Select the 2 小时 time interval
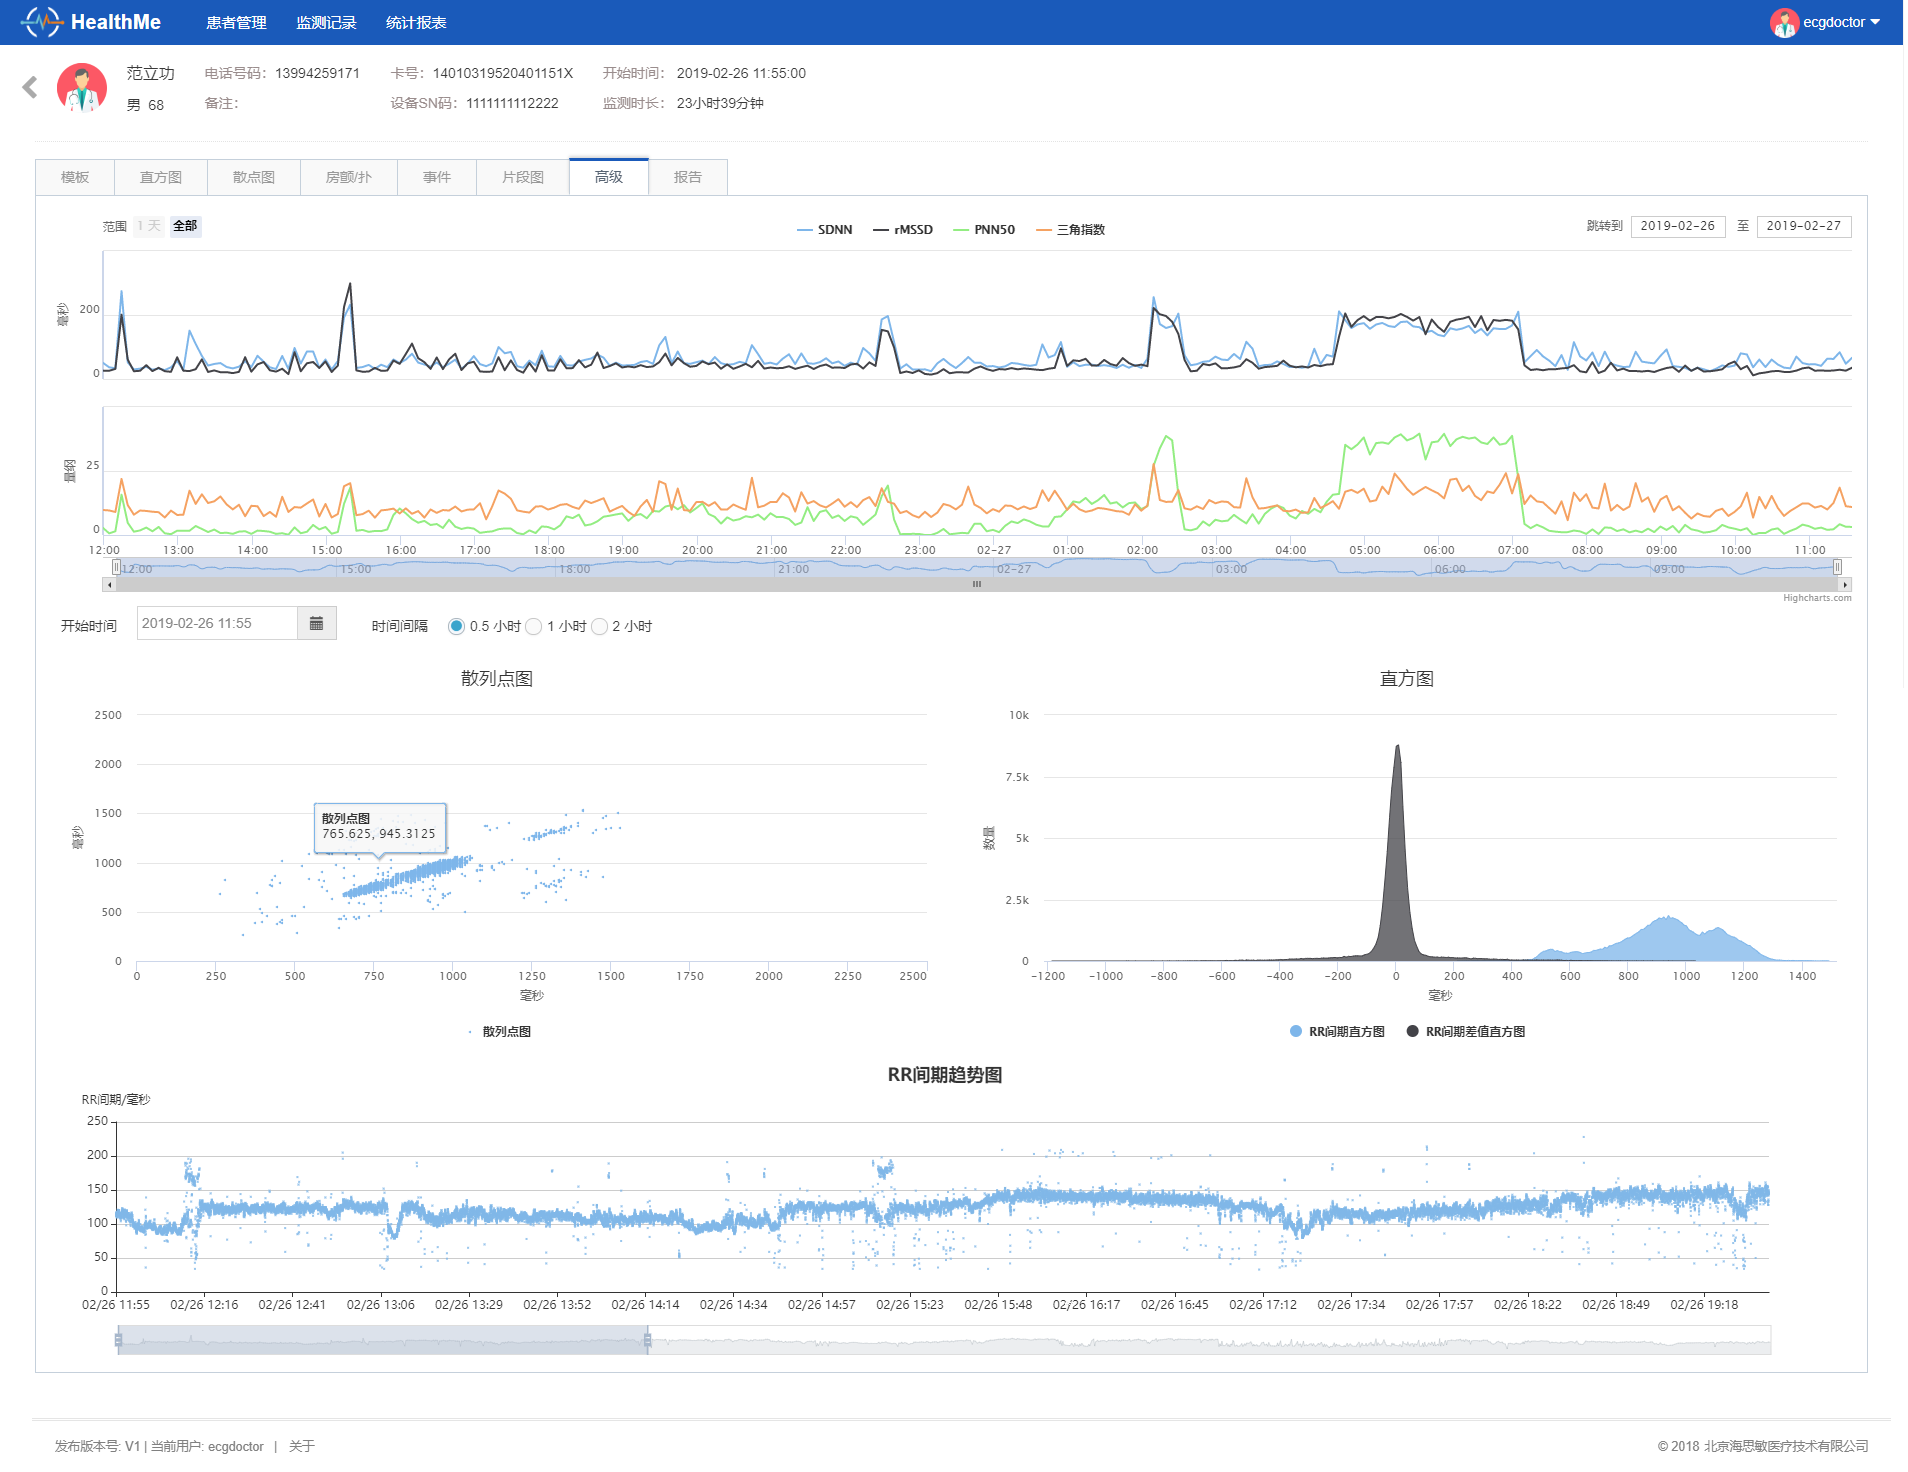The image size is (1908, 1472). (600, 627)
